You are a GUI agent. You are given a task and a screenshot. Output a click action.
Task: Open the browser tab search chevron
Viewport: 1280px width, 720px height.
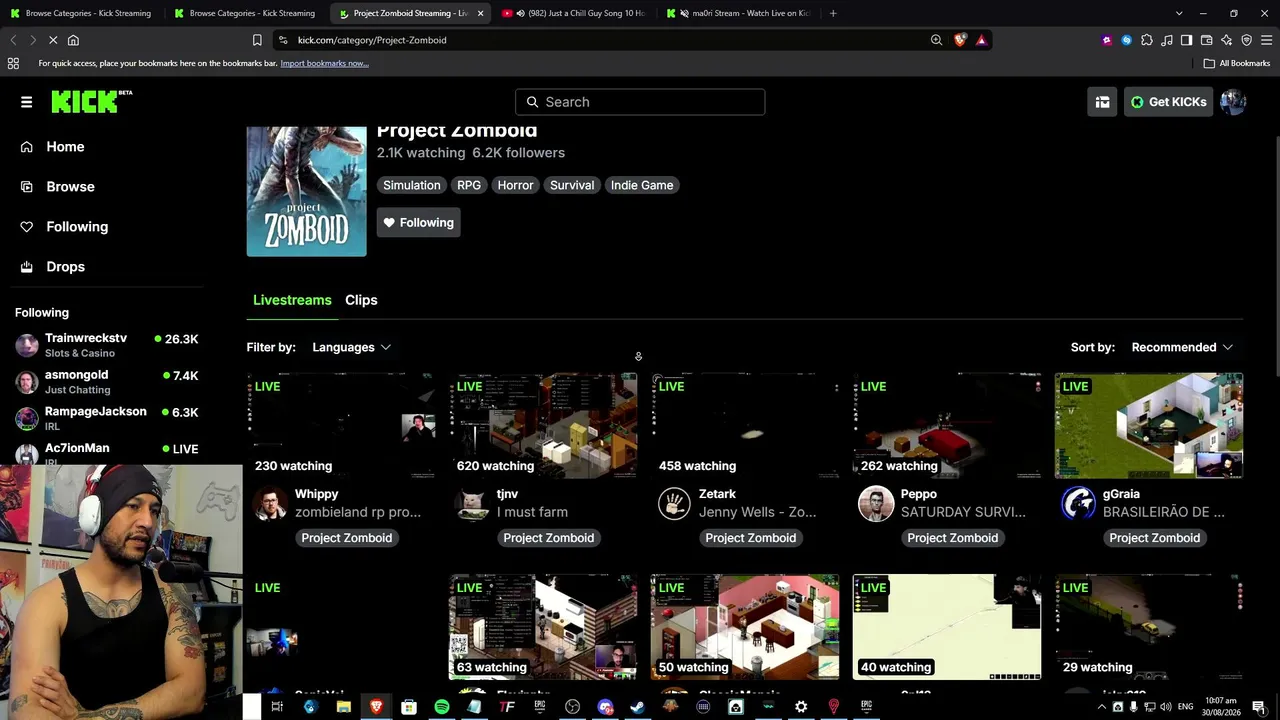pos(1179,13)
